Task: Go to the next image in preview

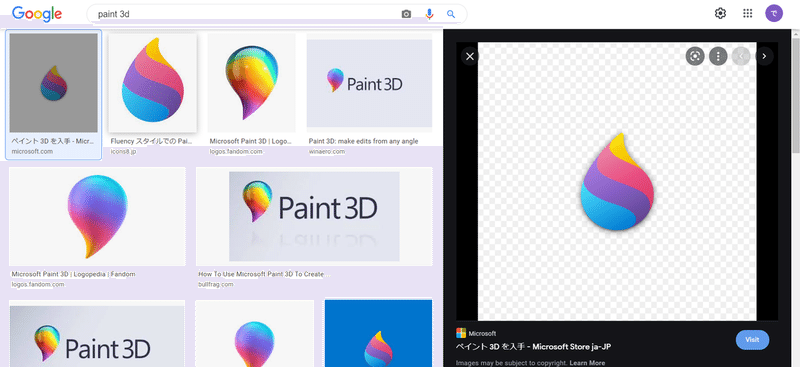Action: click(764, 56)
